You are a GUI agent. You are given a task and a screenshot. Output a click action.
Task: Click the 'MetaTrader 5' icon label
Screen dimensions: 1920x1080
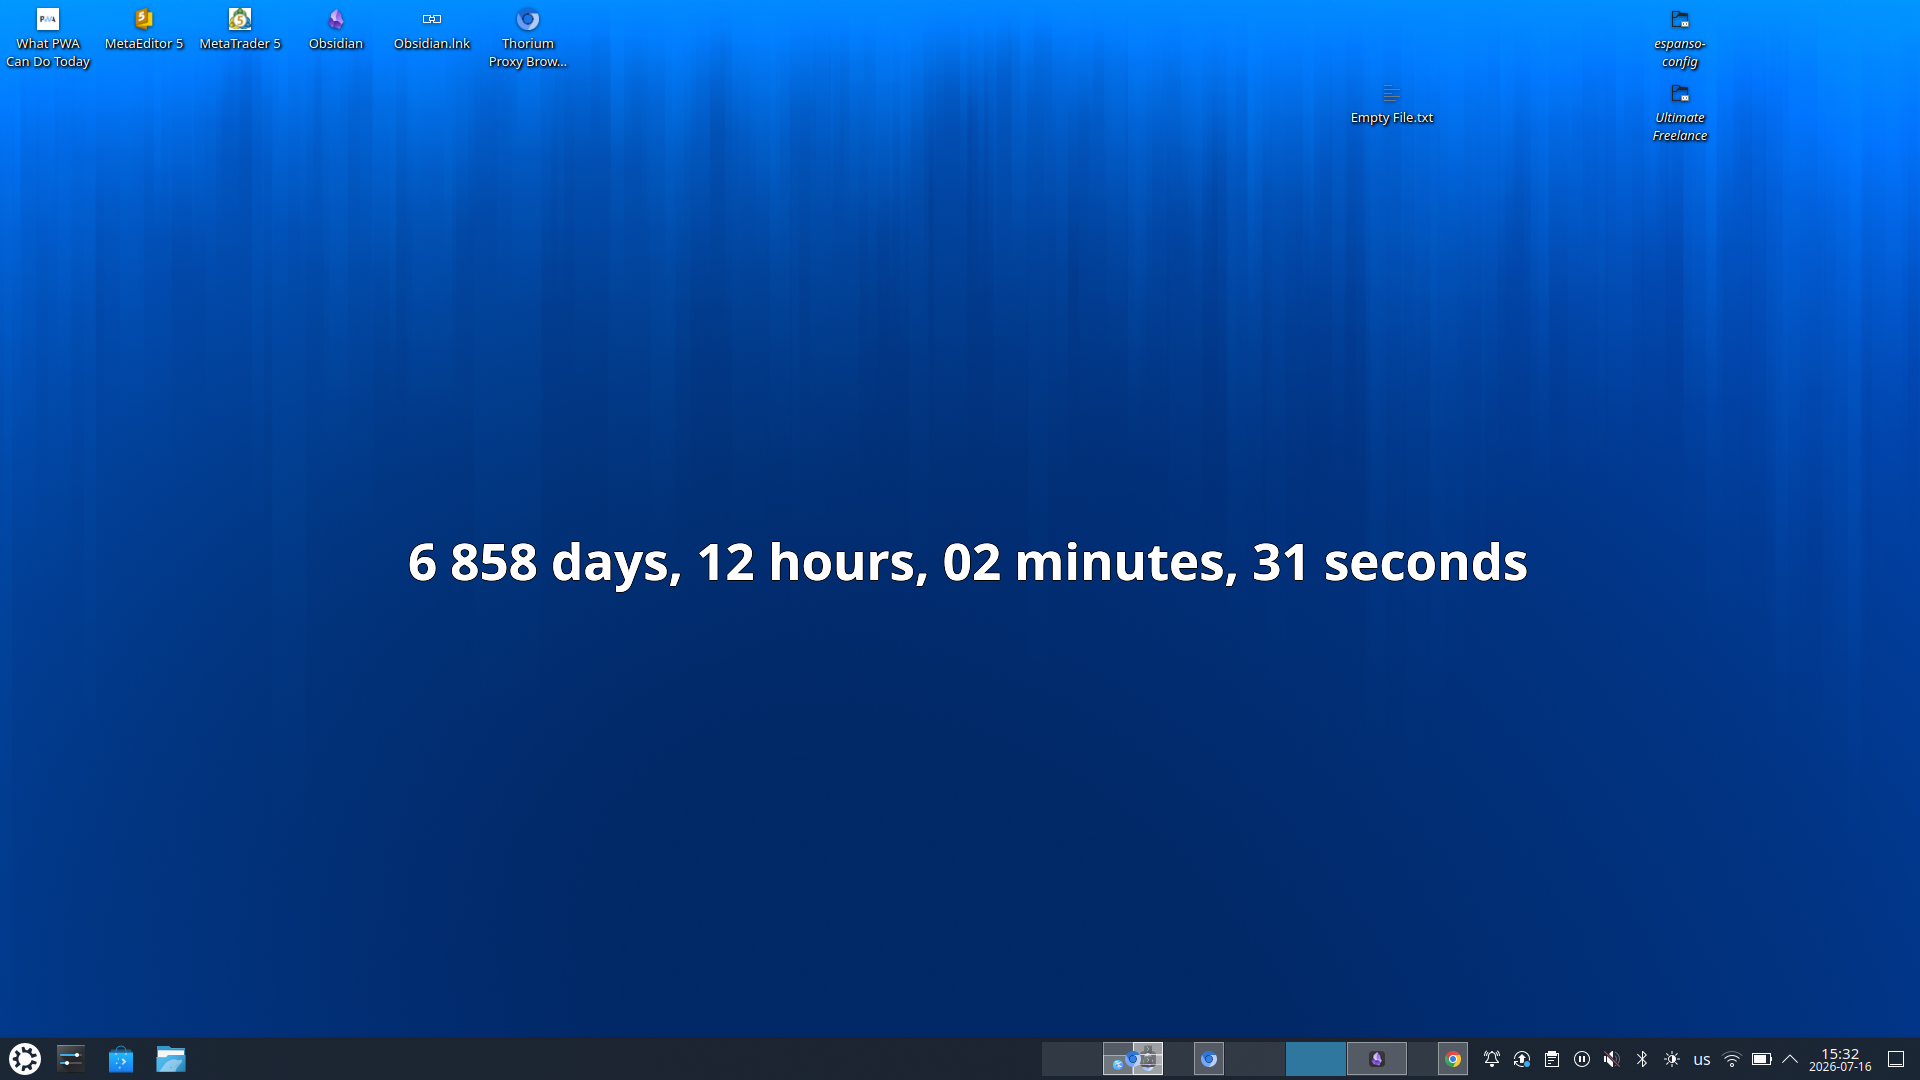pyautogui.click(x=240, y=44)
